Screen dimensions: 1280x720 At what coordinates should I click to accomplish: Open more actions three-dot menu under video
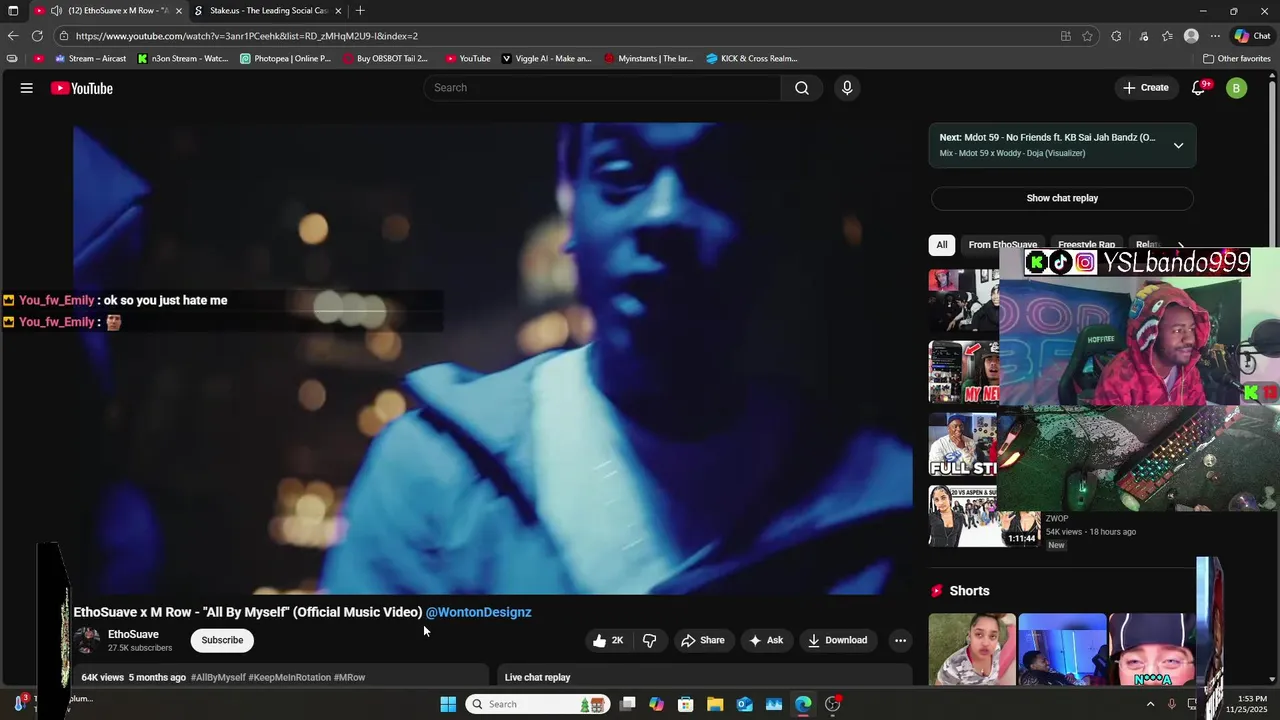(900, 640)
